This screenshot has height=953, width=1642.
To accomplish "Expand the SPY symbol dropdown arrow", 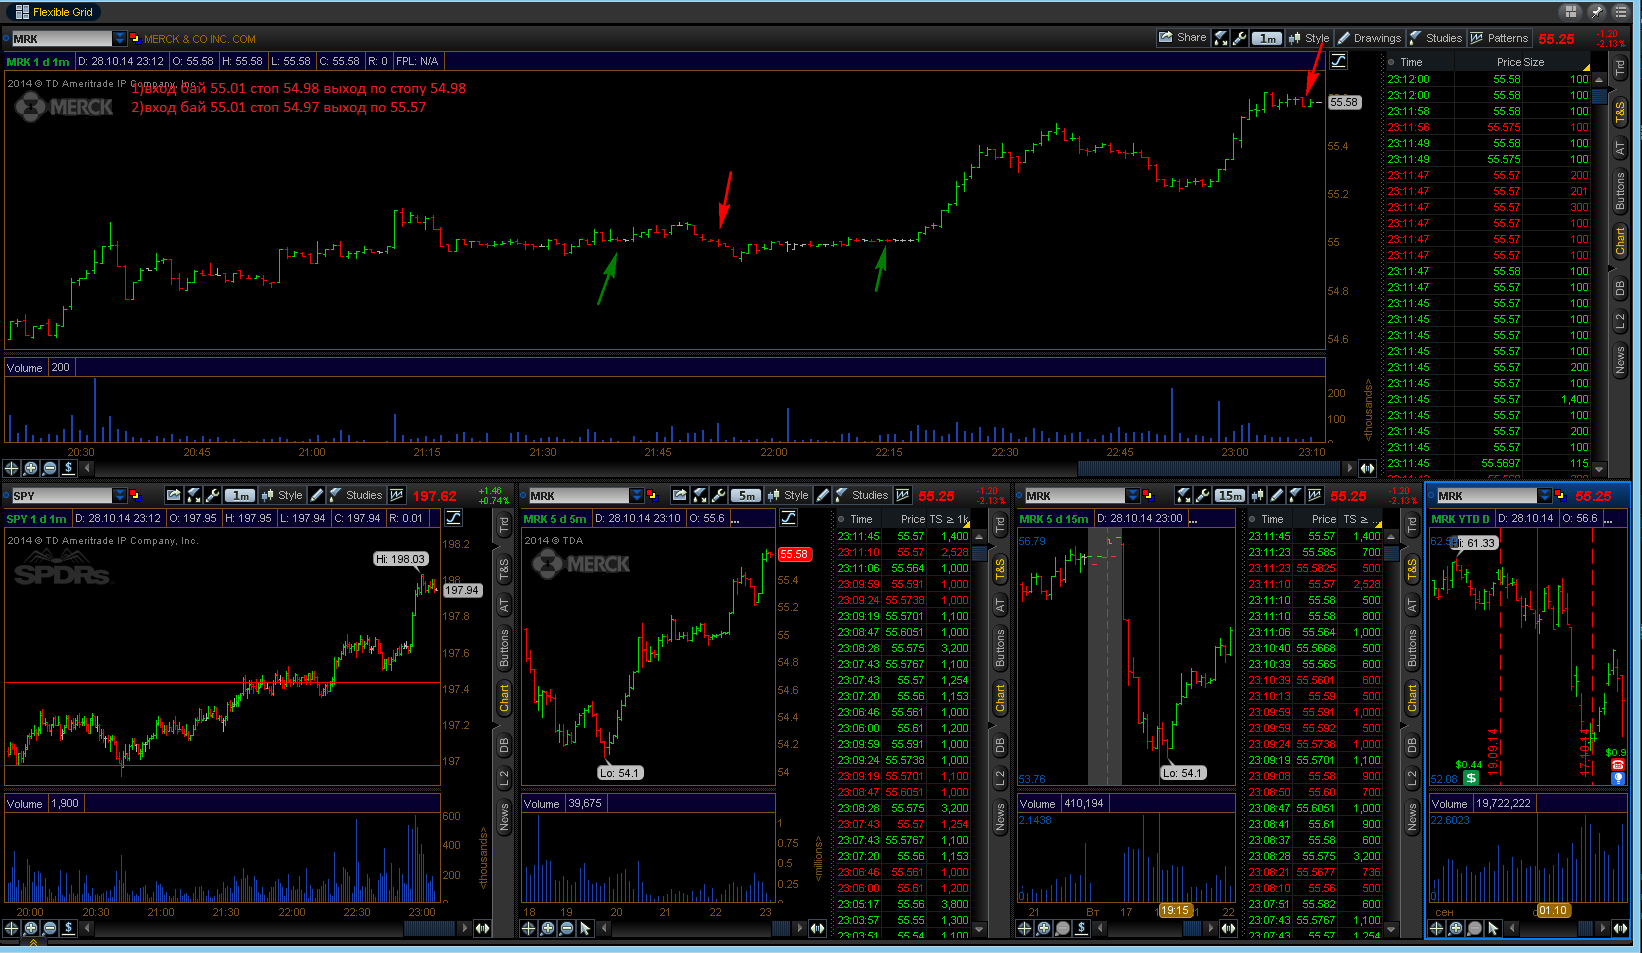I will point(120,496).
